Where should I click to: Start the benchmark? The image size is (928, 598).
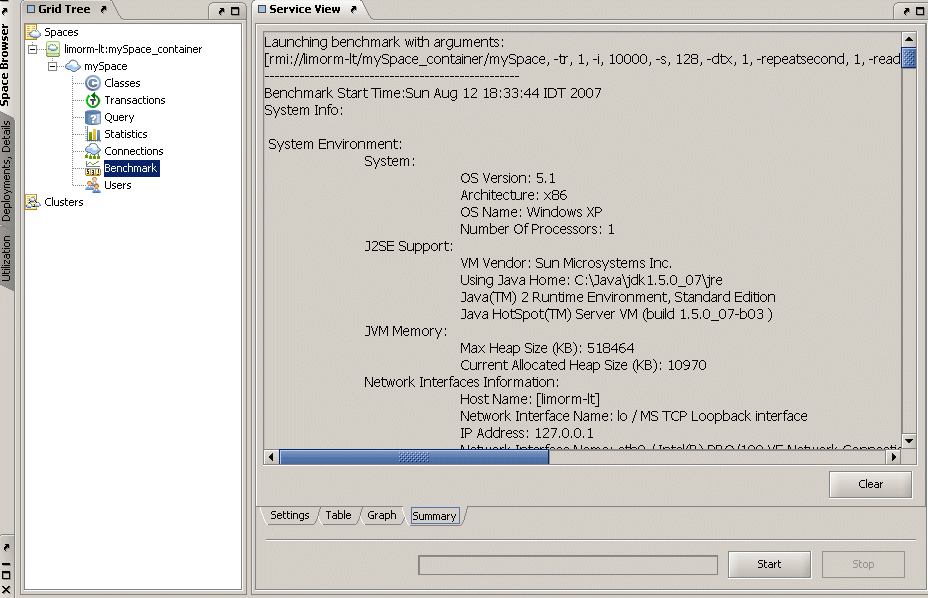click(x=769, y=564)
